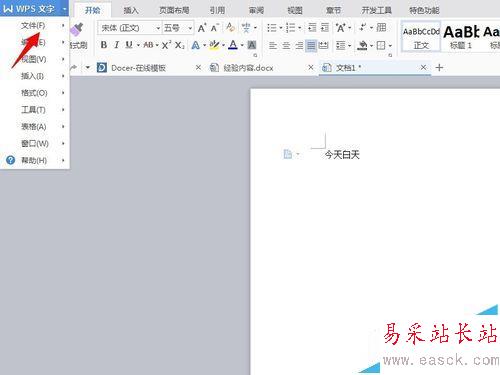500x375 pixels.
Task: Open the 表格(A) menu item
Action: [35, 127]
